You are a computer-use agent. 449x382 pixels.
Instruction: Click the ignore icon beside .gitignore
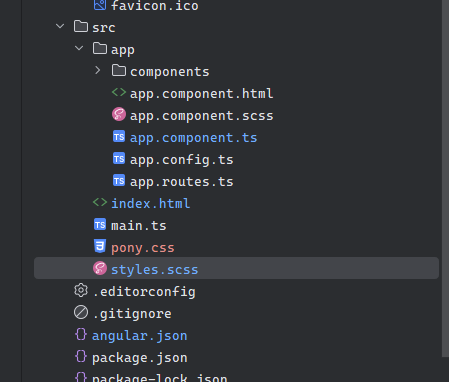point(81,312)
